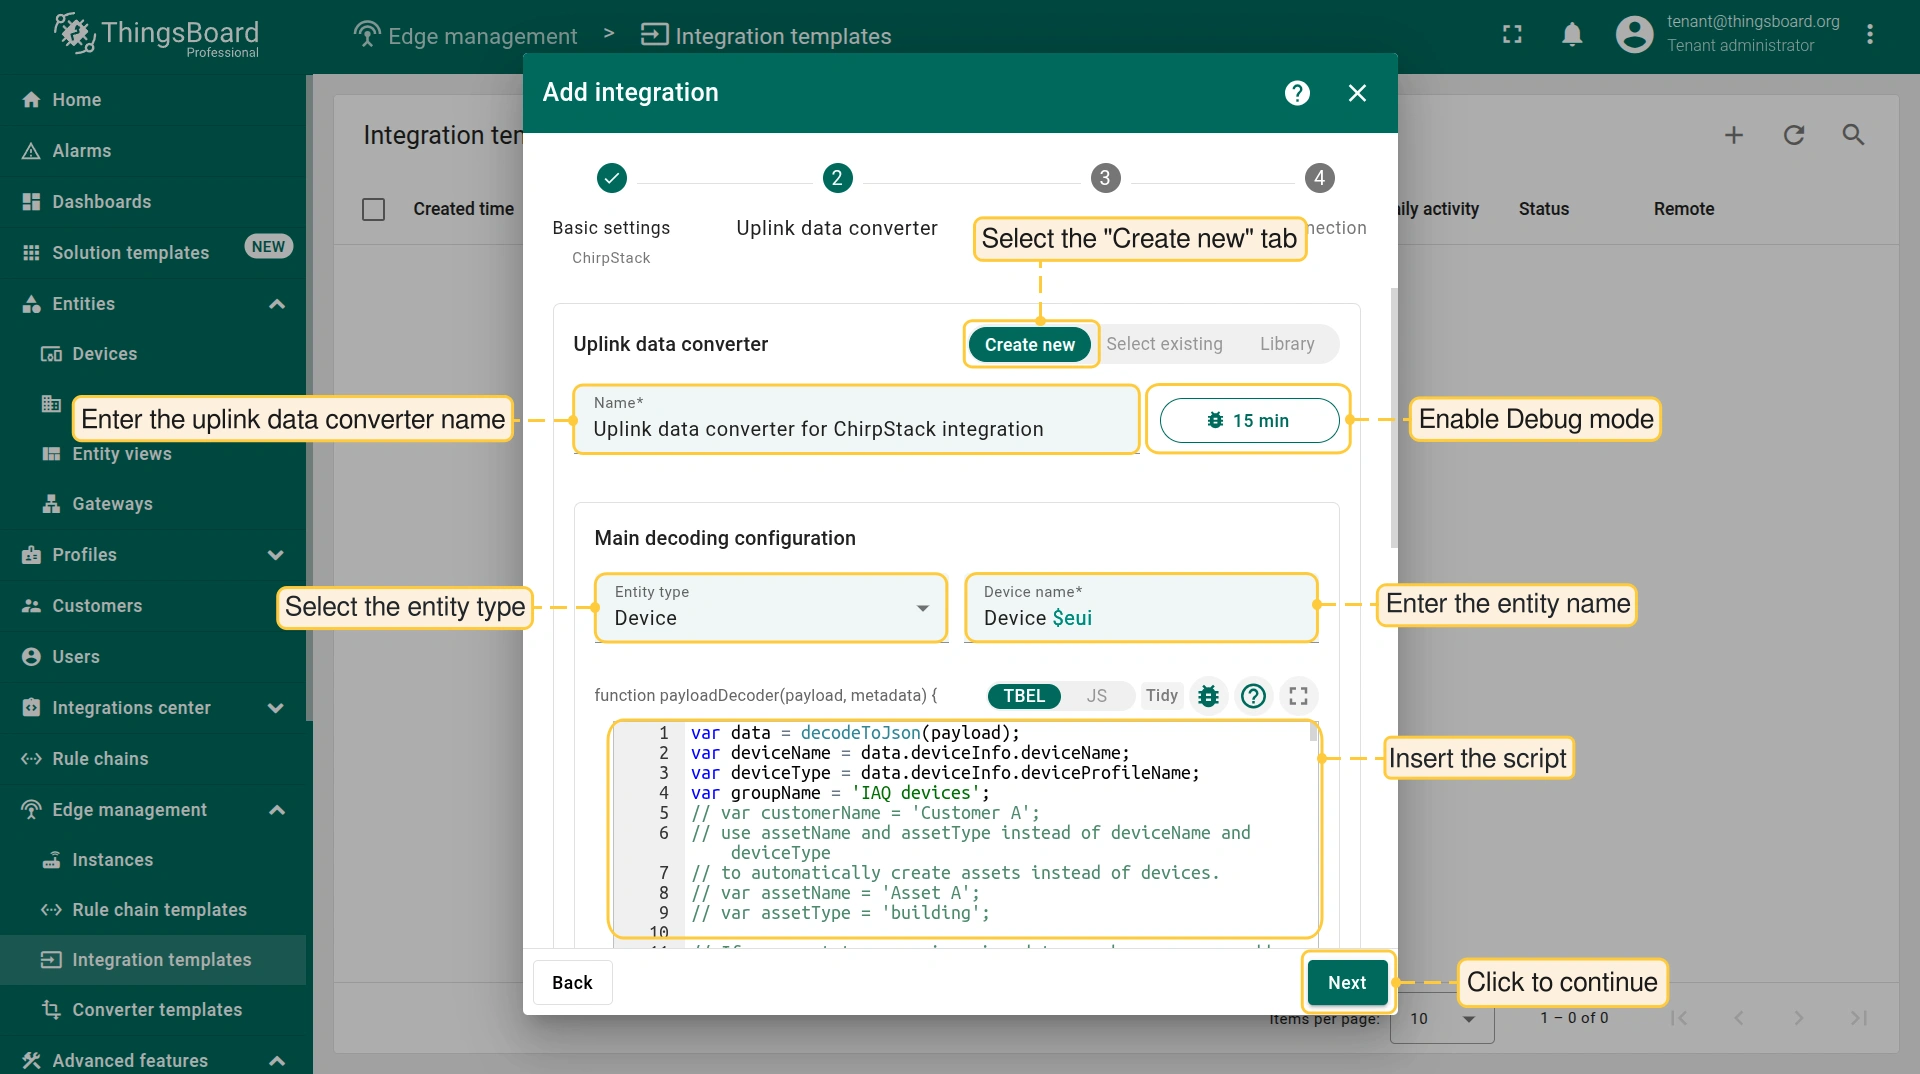Click the add integration plus icon

[x=1734, y=135]
